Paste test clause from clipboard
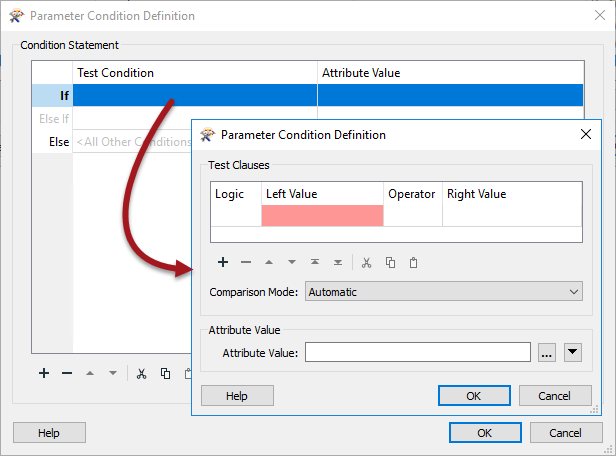Screen dimensions: 616x456 413,262
